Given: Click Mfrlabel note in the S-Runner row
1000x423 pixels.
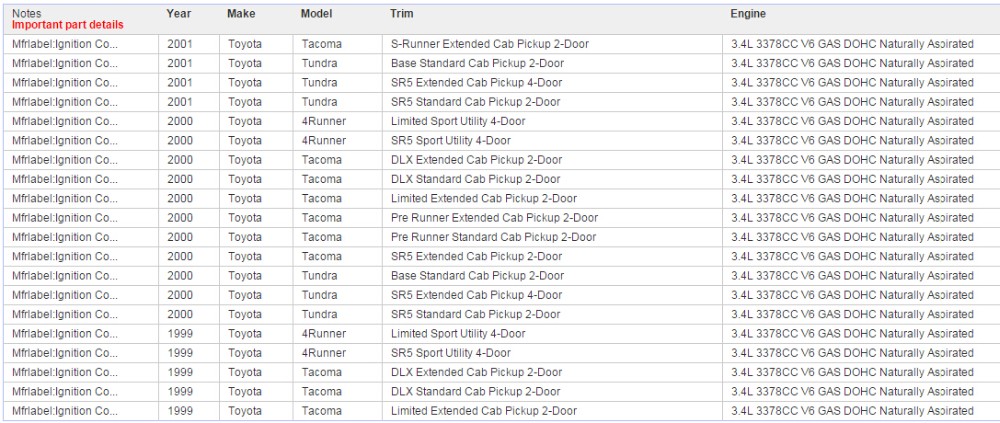Looking at the screenshot, I should tap(65, 44).
